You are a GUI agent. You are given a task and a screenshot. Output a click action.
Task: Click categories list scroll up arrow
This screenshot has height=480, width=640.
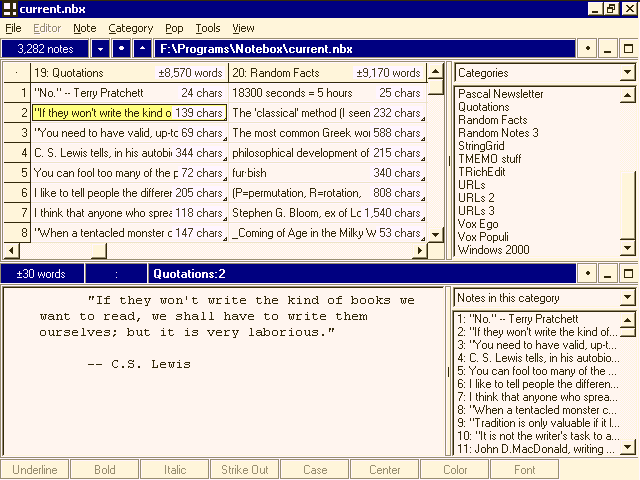click(x=627, y=95)
